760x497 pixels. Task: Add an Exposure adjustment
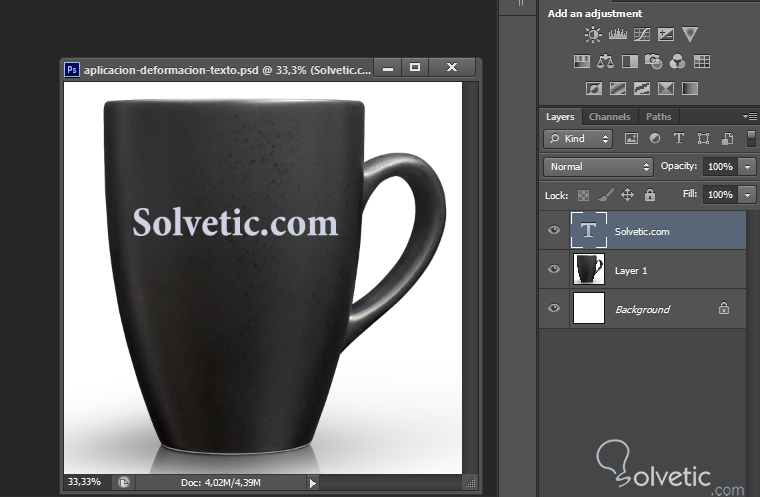coord(665,34)
